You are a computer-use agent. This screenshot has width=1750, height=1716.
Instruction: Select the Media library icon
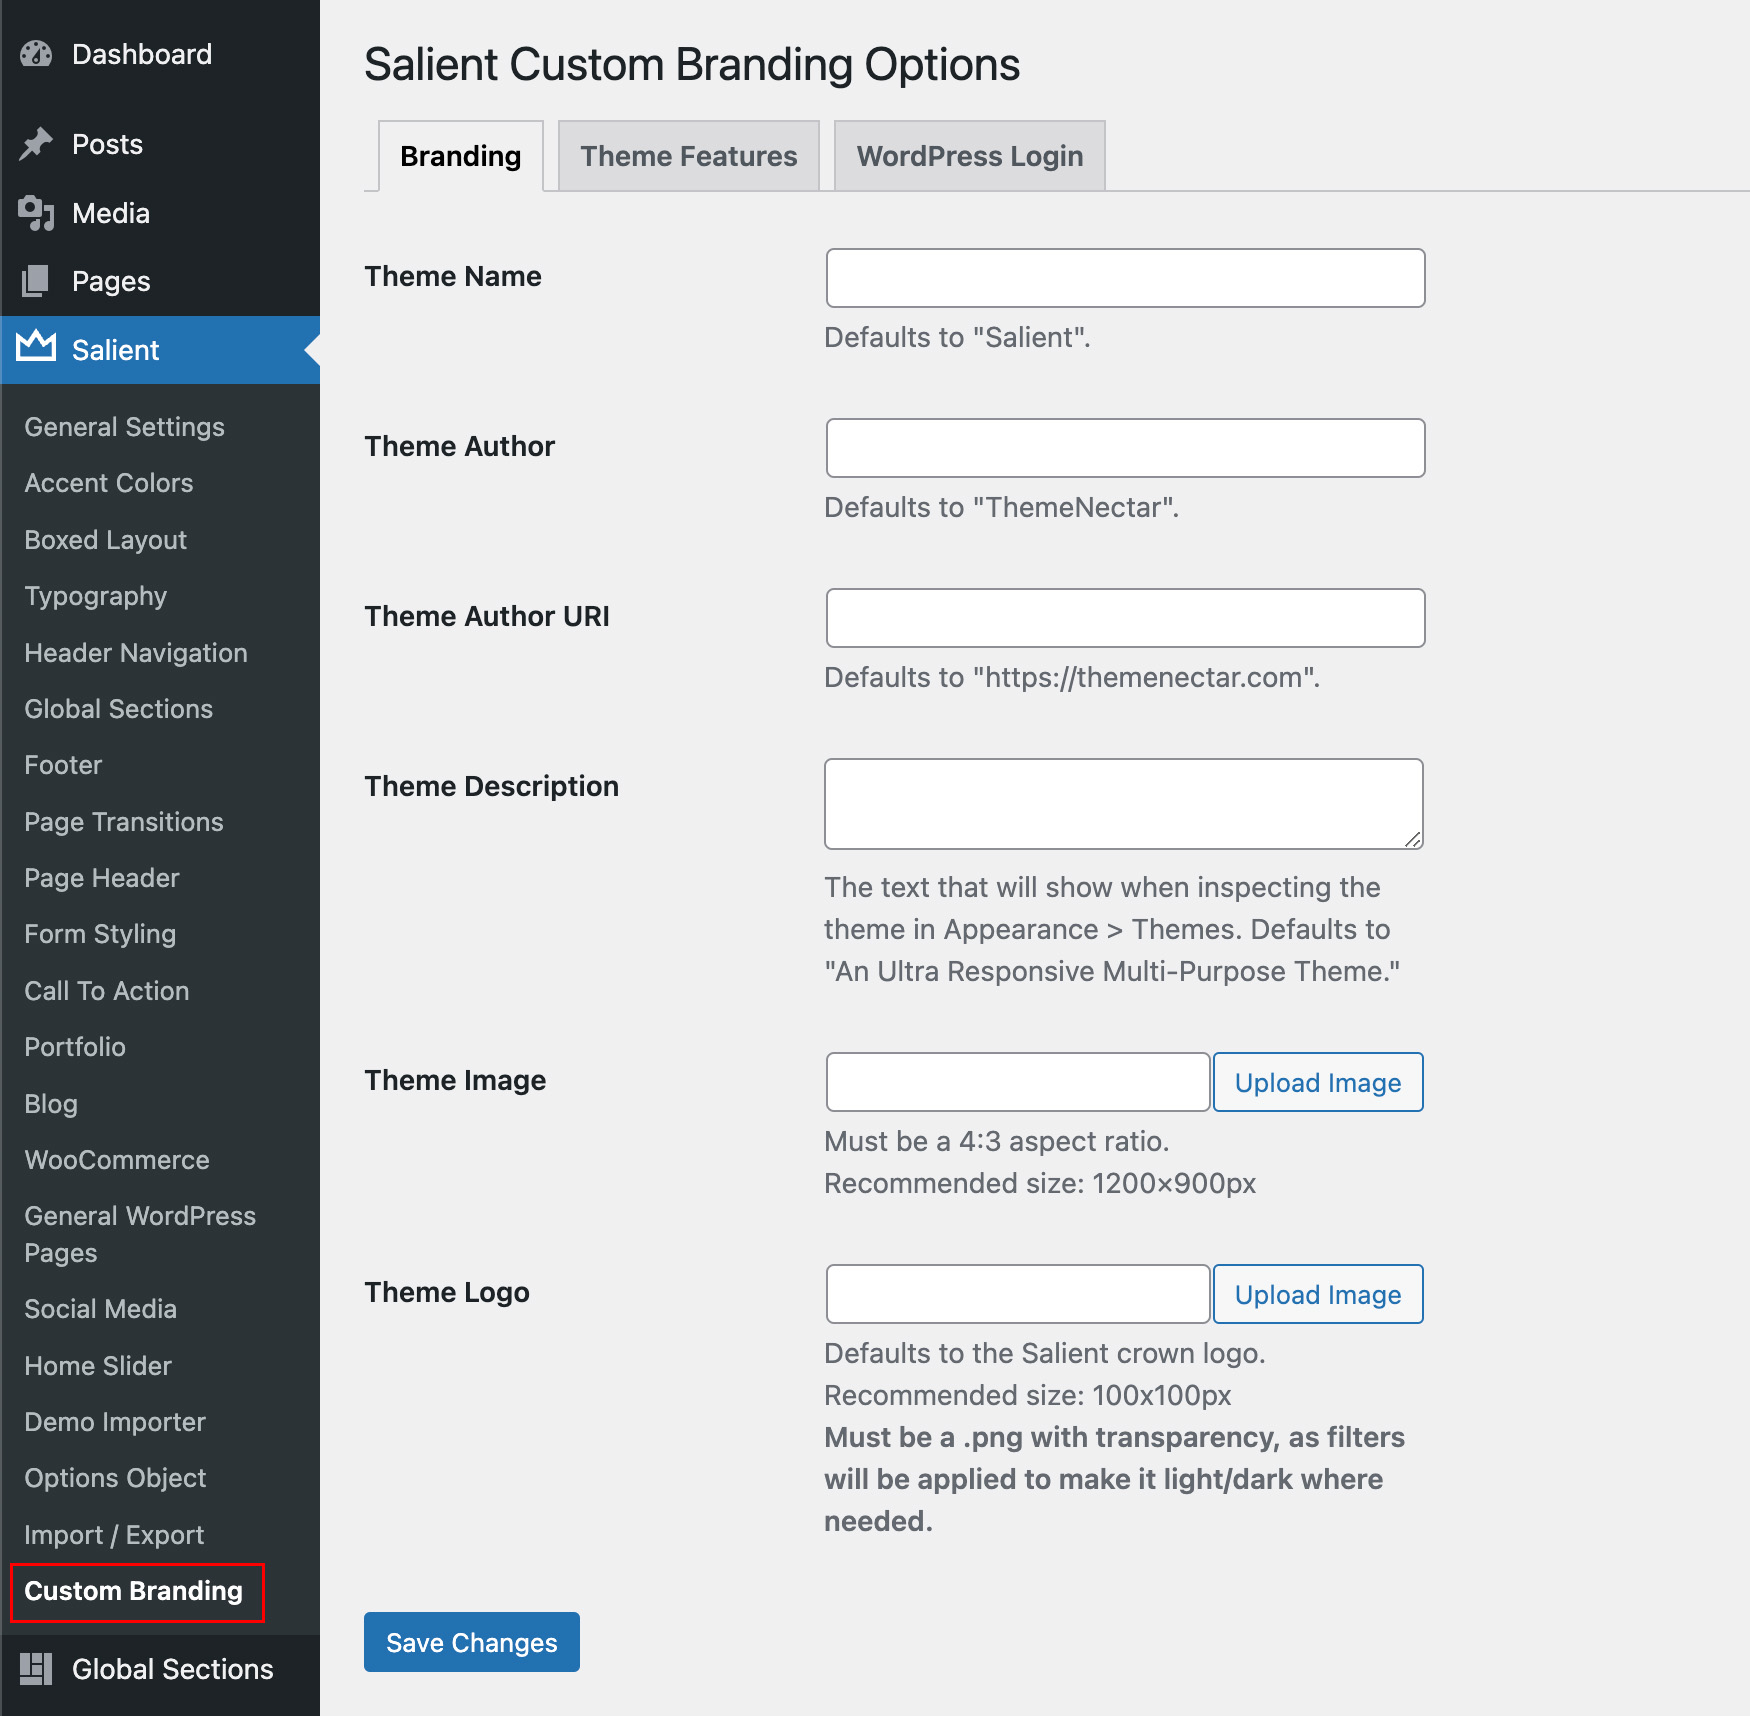35,213
